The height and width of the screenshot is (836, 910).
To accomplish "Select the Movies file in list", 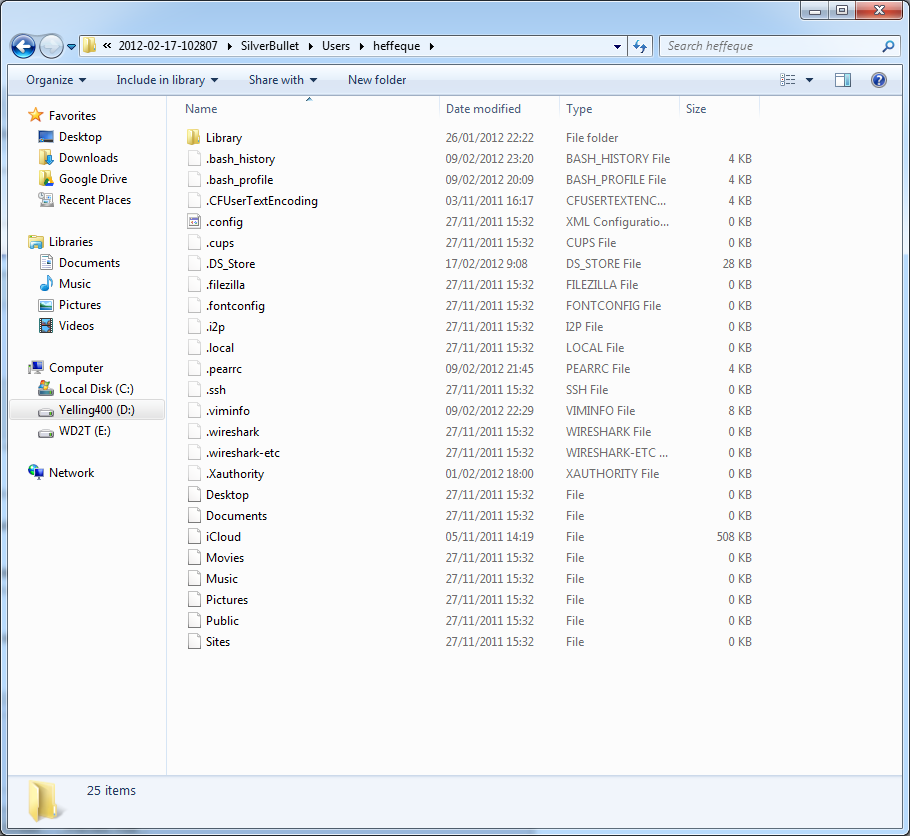I will [x=225, y=558].
